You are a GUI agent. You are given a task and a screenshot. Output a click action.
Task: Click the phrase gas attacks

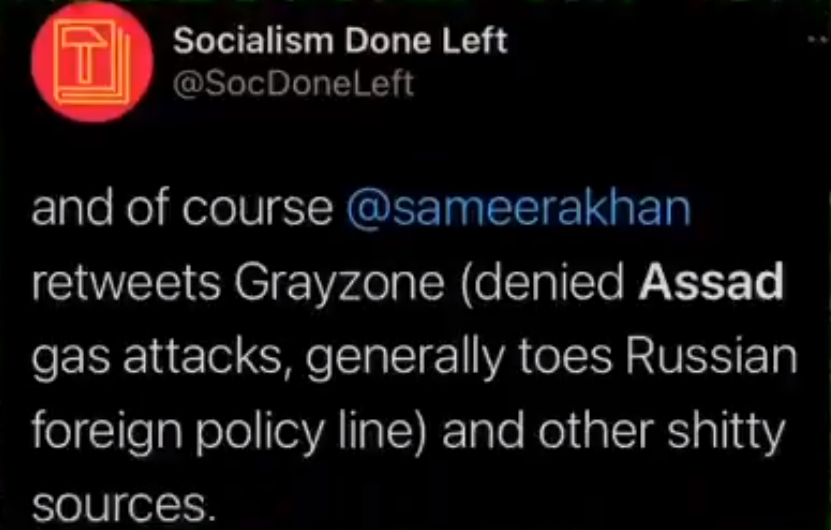pyautogui.click(x=156, y=358)
